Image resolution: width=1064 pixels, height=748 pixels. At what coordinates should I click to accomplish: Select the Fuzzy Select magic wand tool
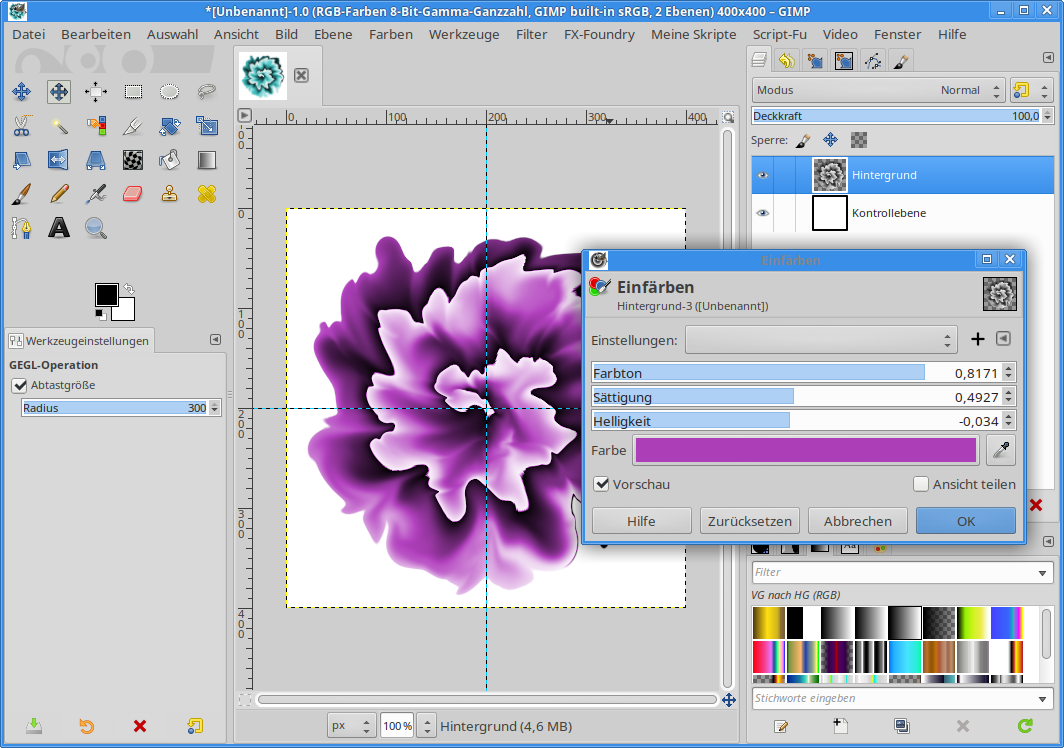pos(59,126)
